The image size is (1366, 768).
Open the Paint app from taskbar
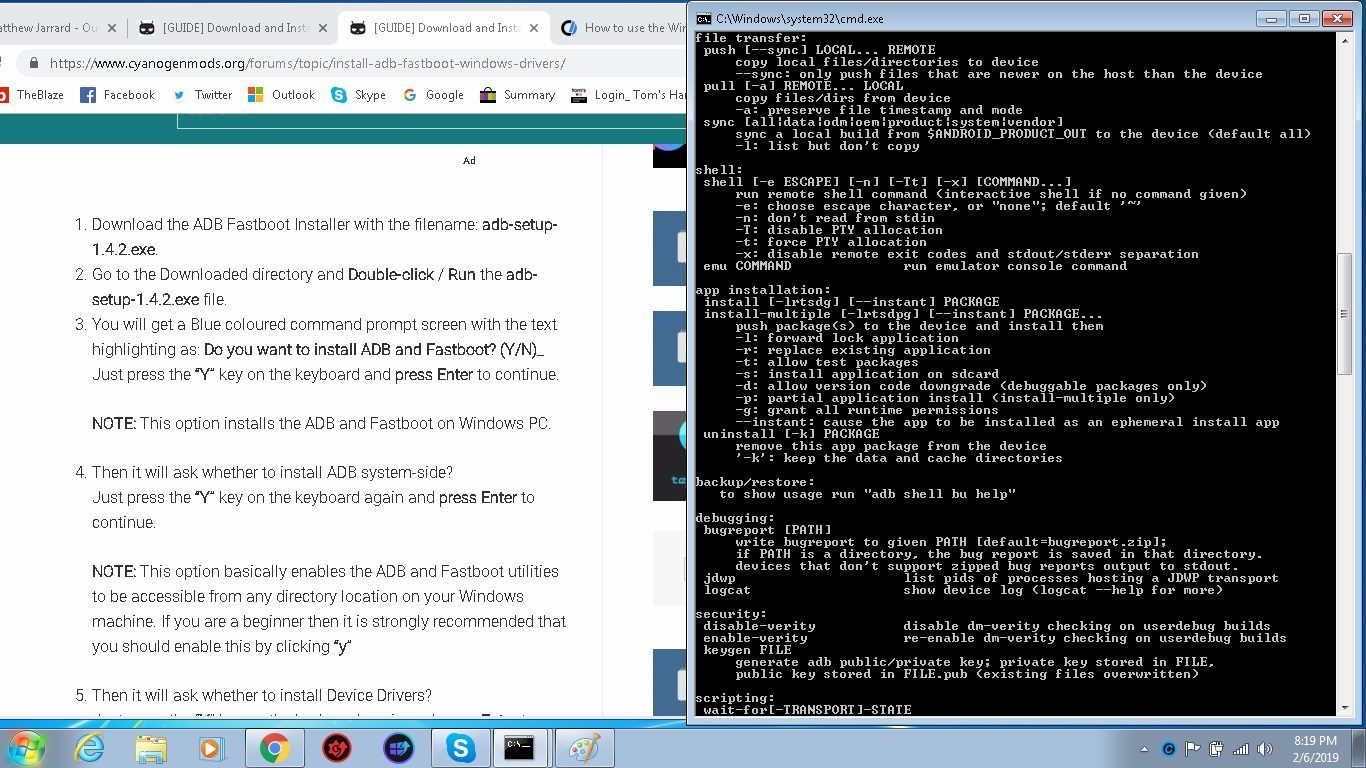tap(583, 747)
